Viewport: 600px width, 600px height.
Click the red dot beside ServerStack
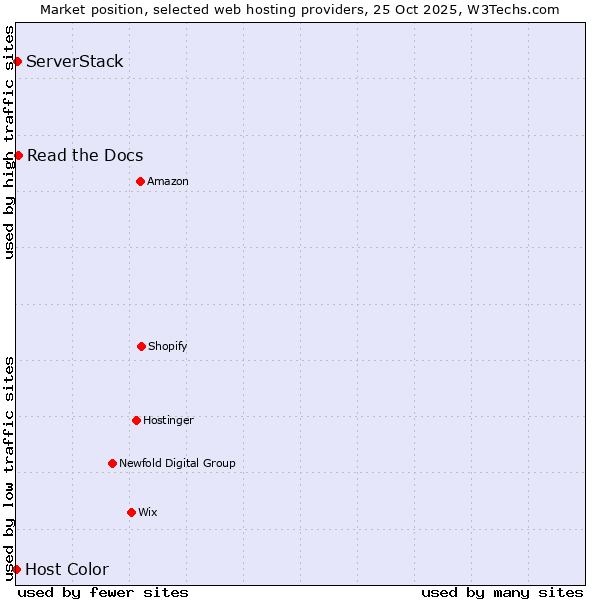17,62
